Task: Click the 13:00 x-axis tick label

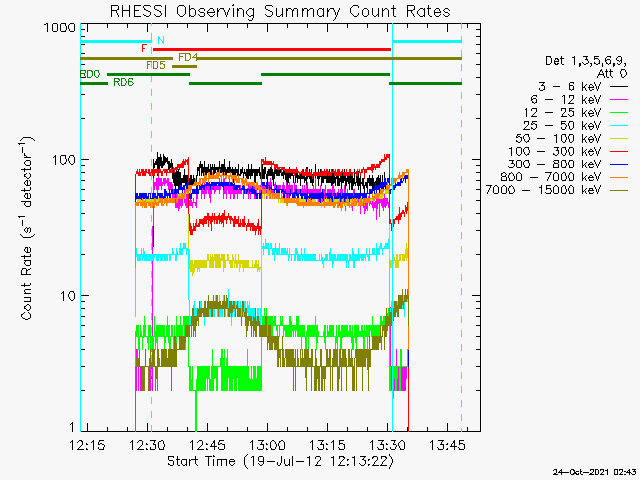Action: point(268,445)
